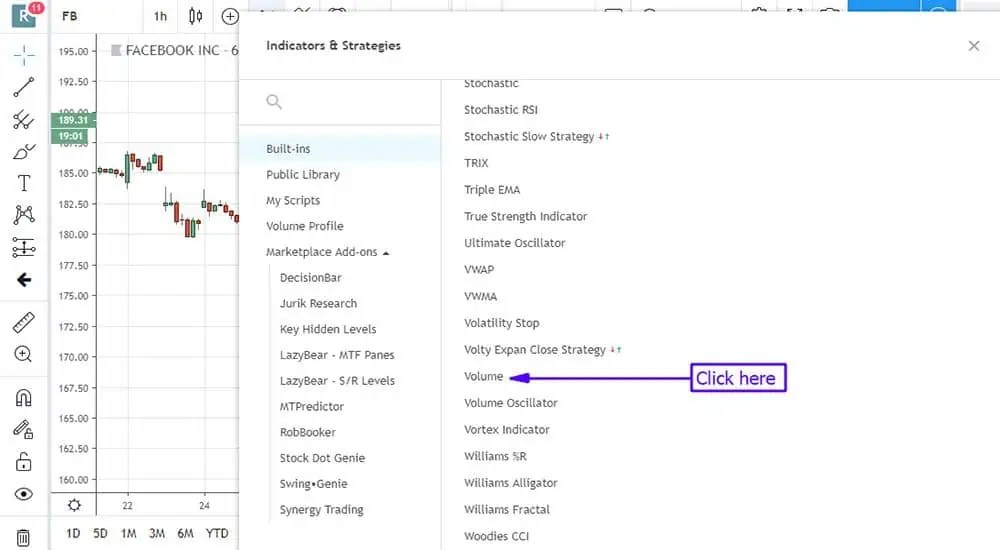Add the Volume Oscillator indicator

tap(511, 403)
